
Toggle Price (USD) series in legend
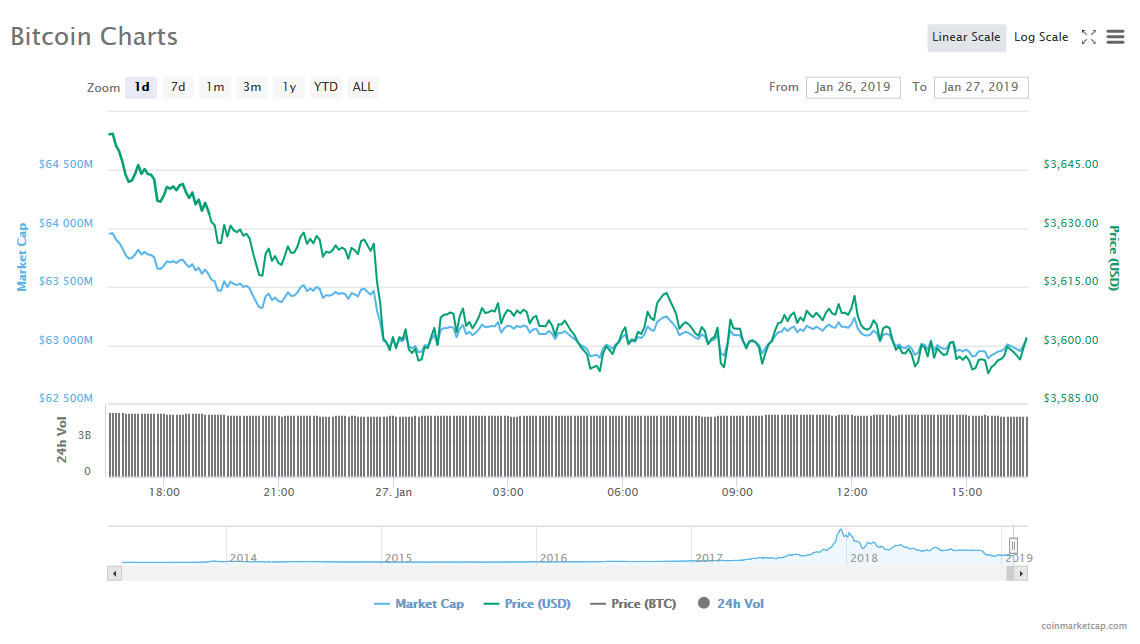527,604
